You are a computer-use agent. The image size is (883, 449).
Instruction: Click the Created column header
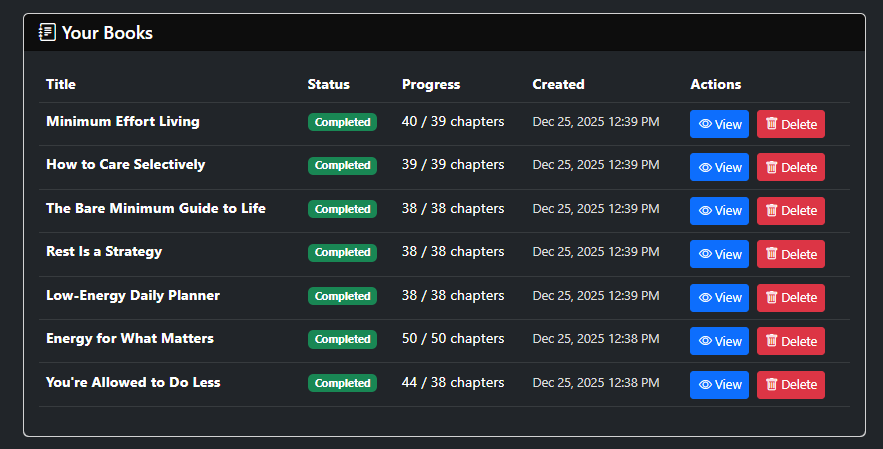click(x=558, y=85)
